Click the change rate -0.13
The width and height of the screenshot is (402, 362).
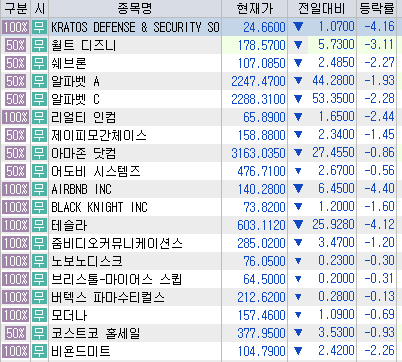379,297
